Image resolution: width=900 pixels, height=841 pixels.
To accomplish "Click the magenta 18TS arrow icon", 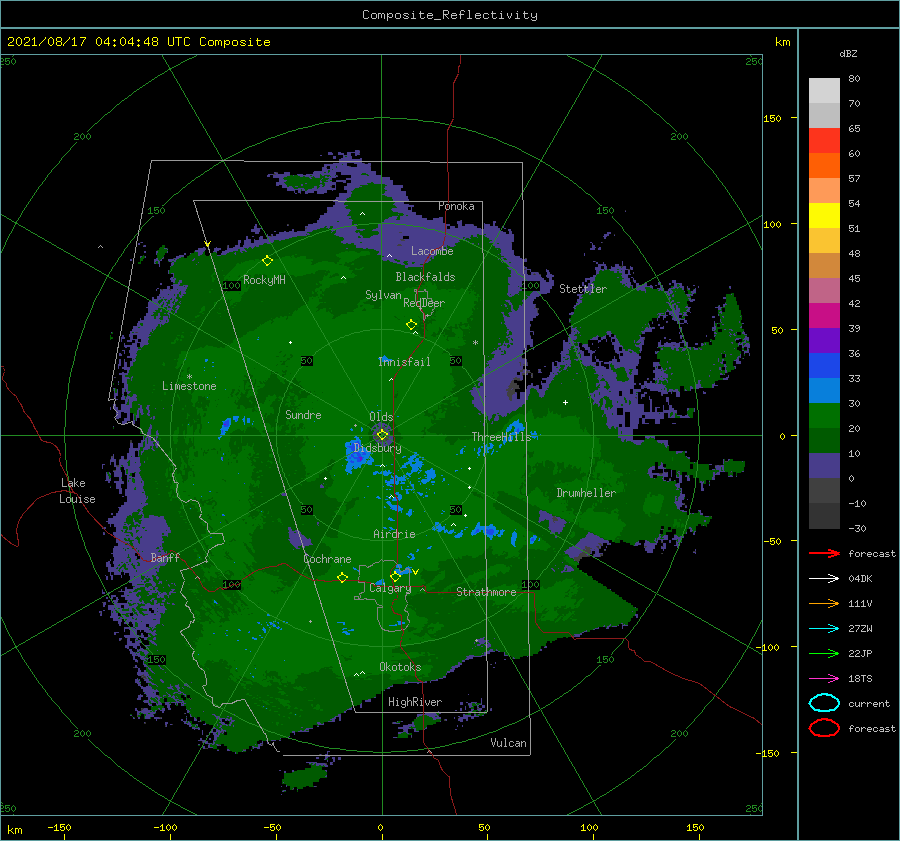I will click(x=824, y=679).
